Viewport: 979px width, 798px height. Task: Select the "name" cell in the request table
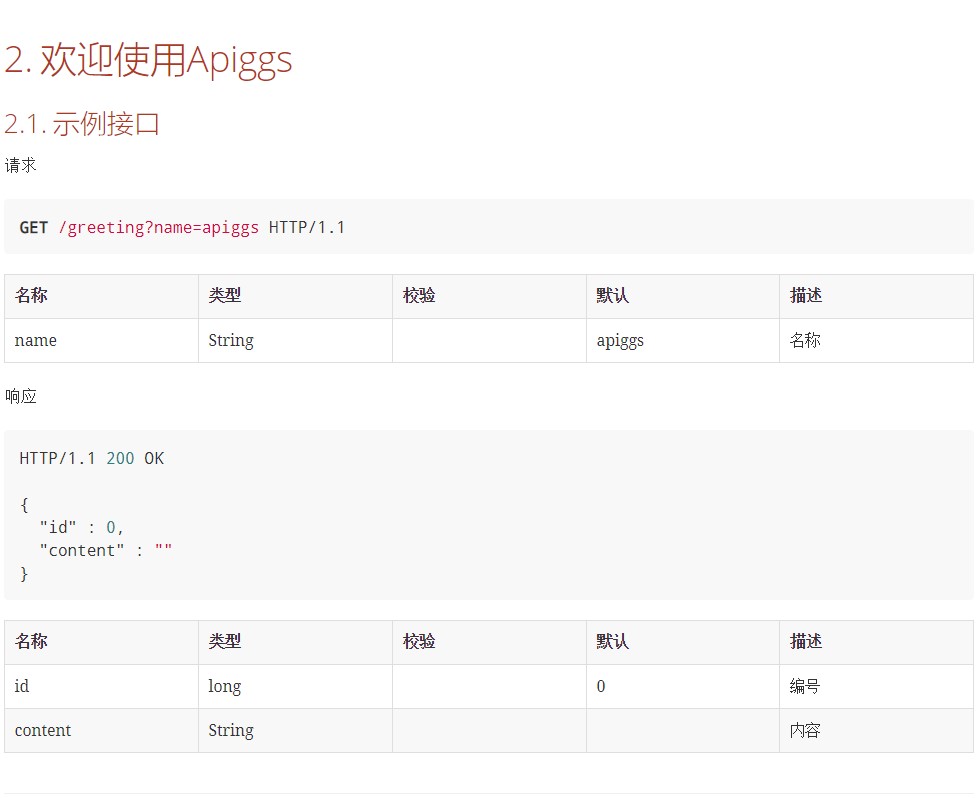coord(35,340)
